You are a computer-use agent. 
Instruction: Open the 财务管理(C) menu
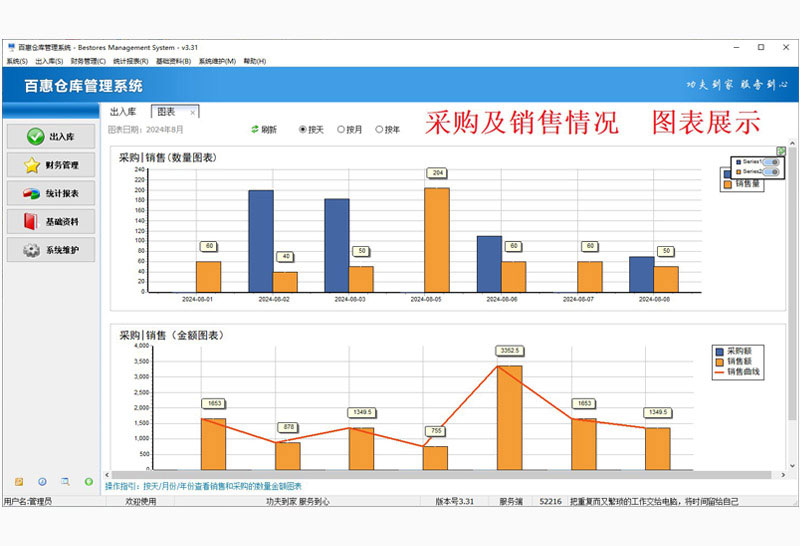coord(88,61)
